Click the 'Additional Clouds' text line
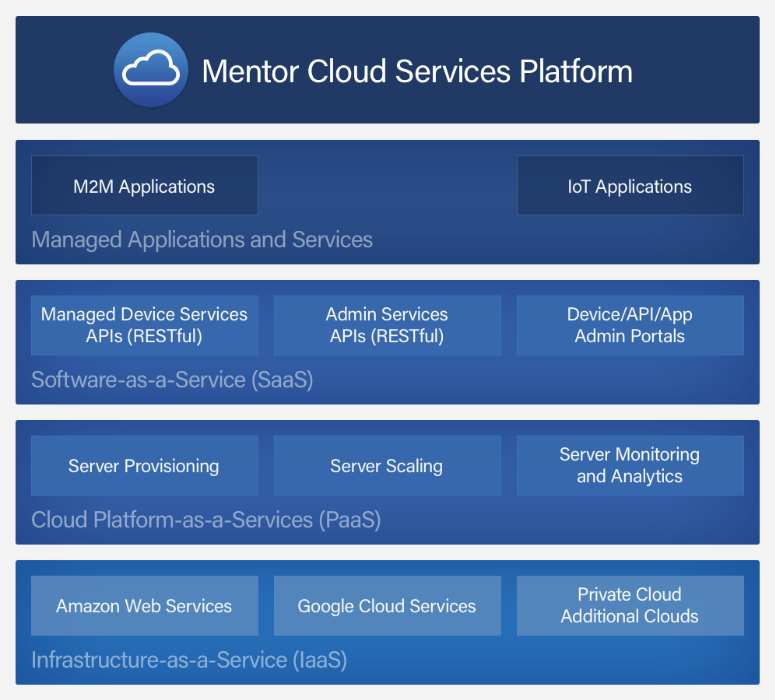This screenshot has height=700, width=775. (630, 616)
